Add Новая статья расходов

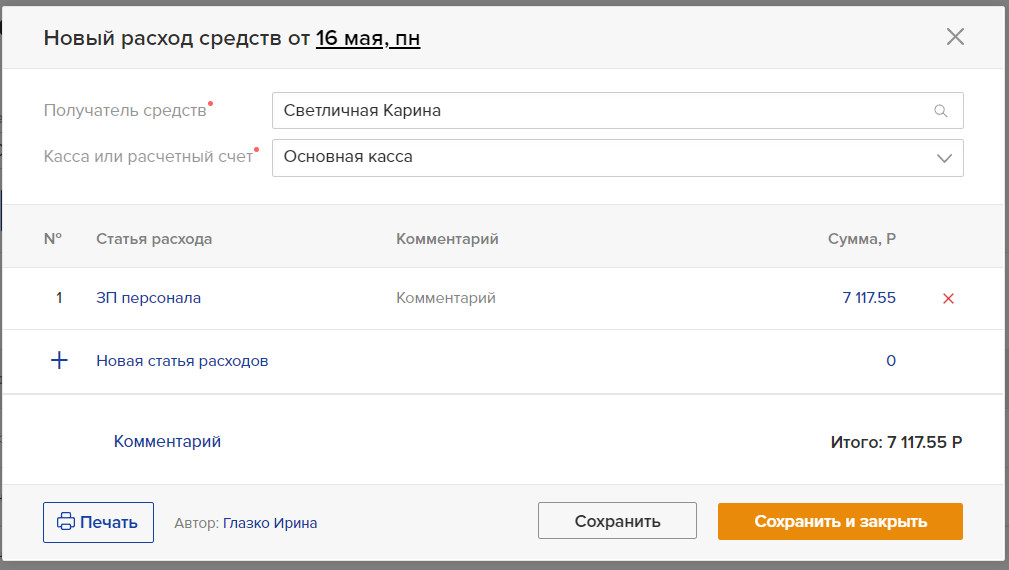click(182, 361)
